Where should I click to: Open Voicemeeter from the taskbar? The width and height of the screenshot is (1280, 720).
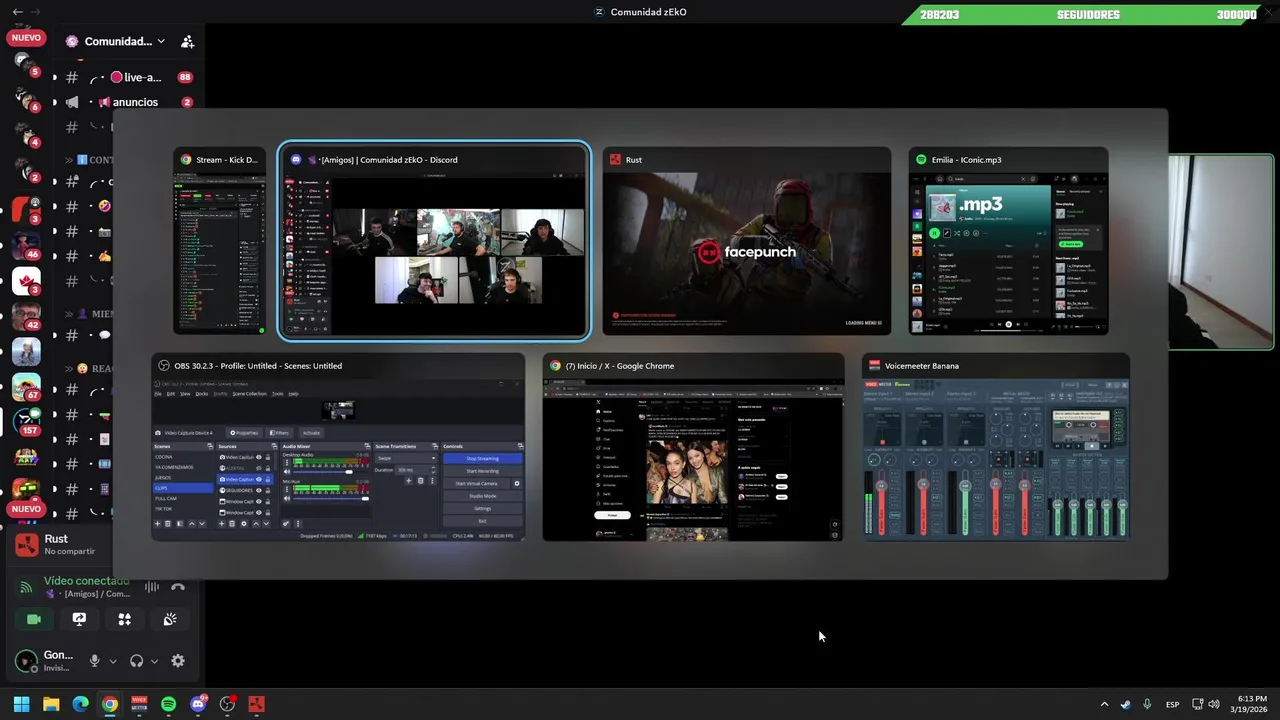coord(139,704)
